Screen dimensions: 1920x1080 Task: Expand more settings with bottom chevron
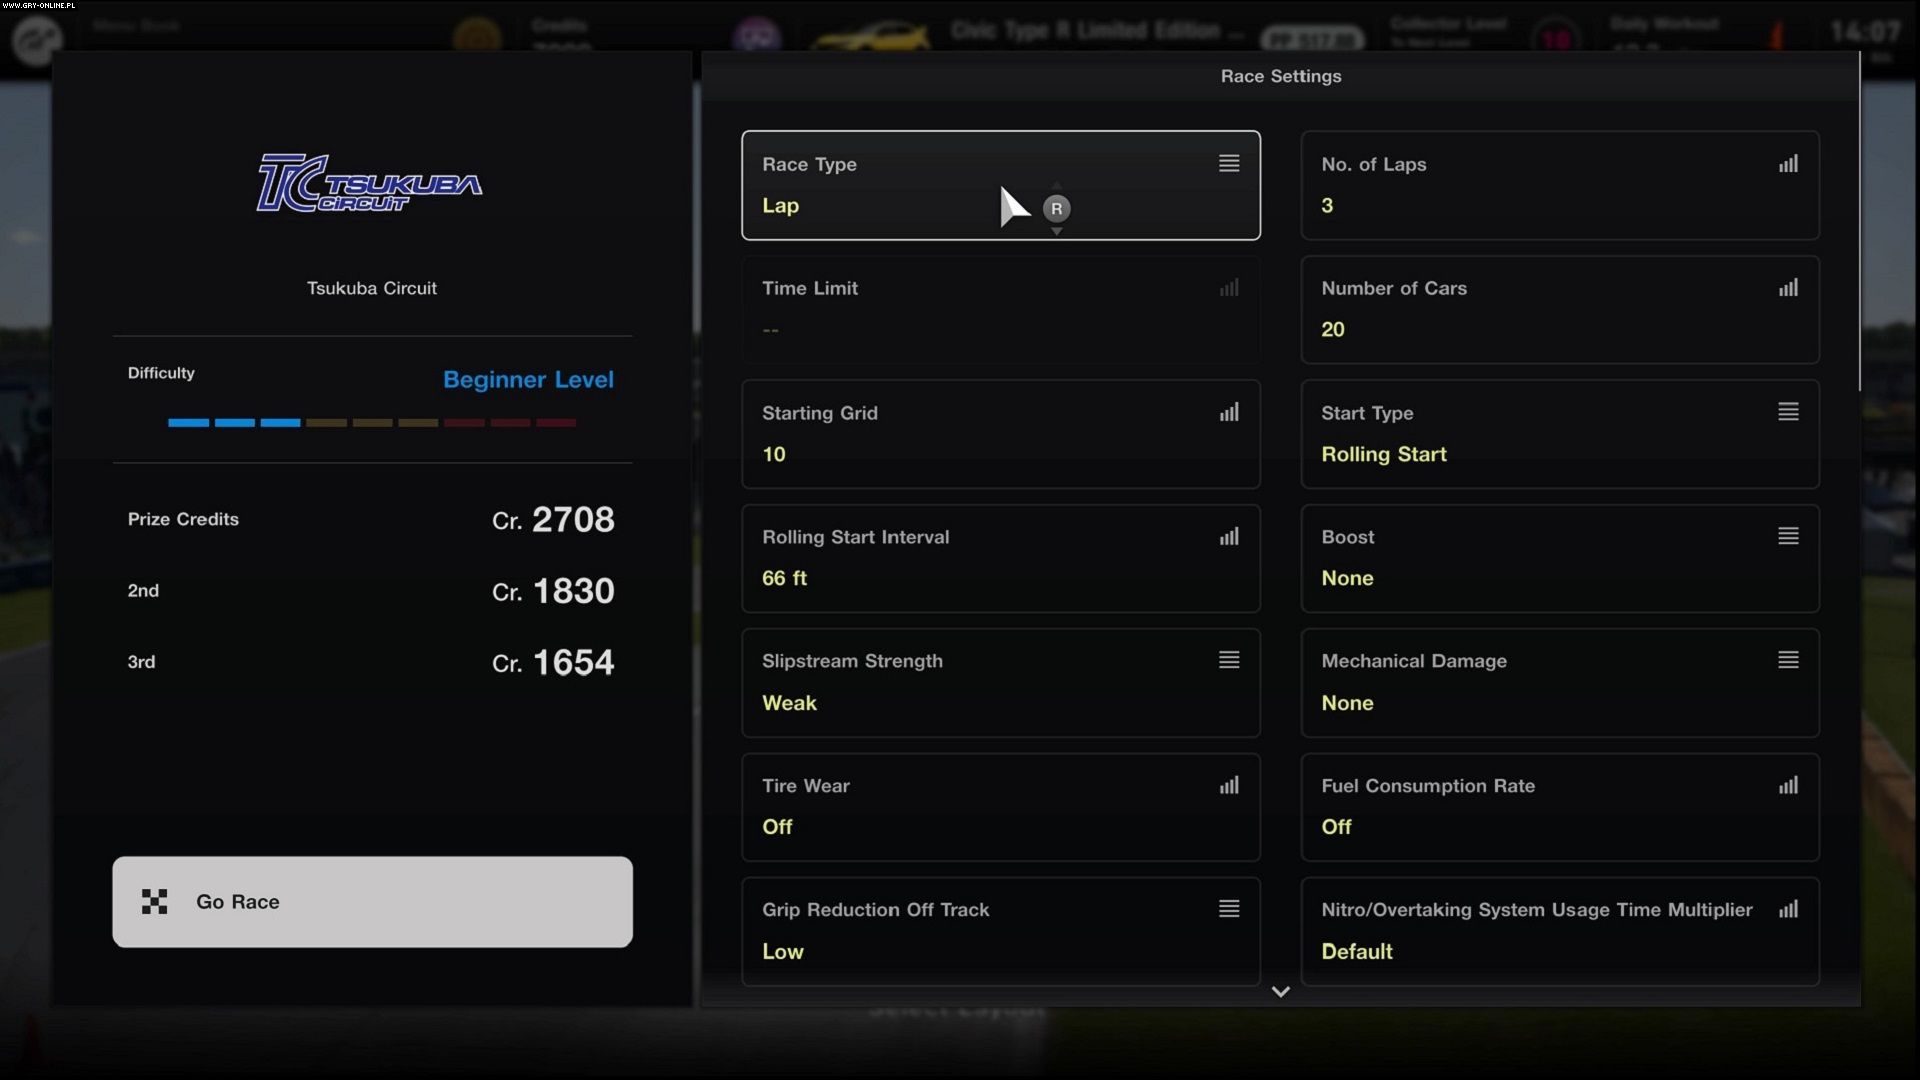coord(1280,992)
